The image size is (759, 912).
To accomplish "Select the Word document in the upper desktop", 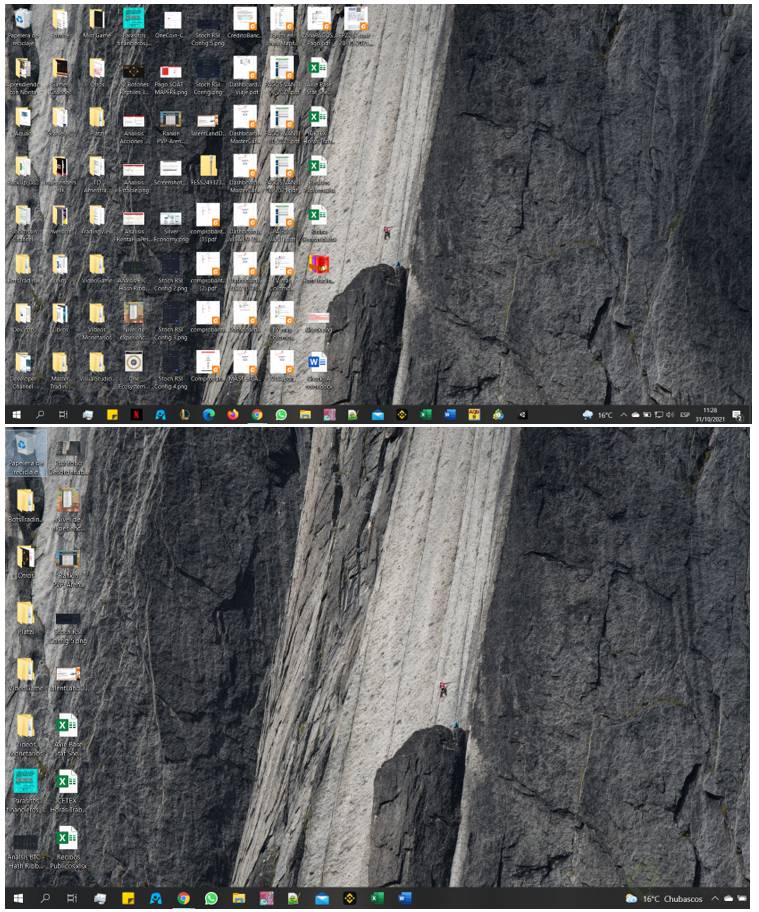I will point(318,371).
